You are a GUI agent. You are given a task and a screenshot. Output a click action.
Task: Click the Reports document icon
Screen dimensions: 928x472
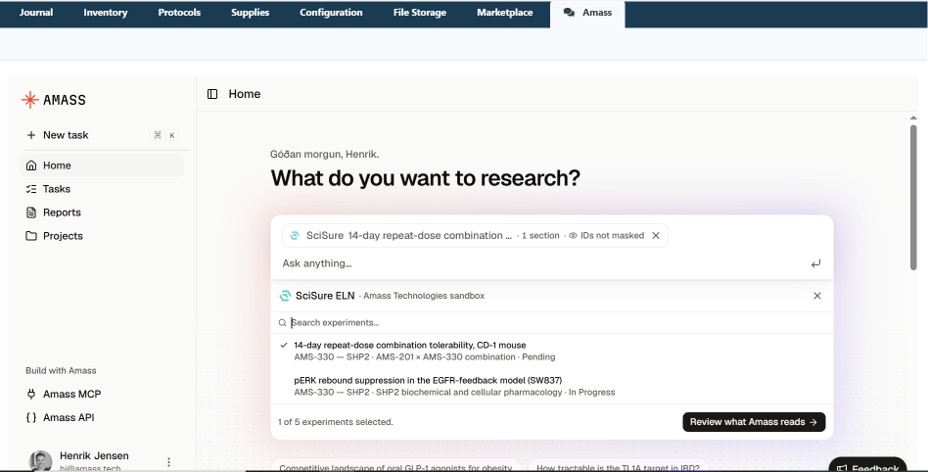pos(31,212)
